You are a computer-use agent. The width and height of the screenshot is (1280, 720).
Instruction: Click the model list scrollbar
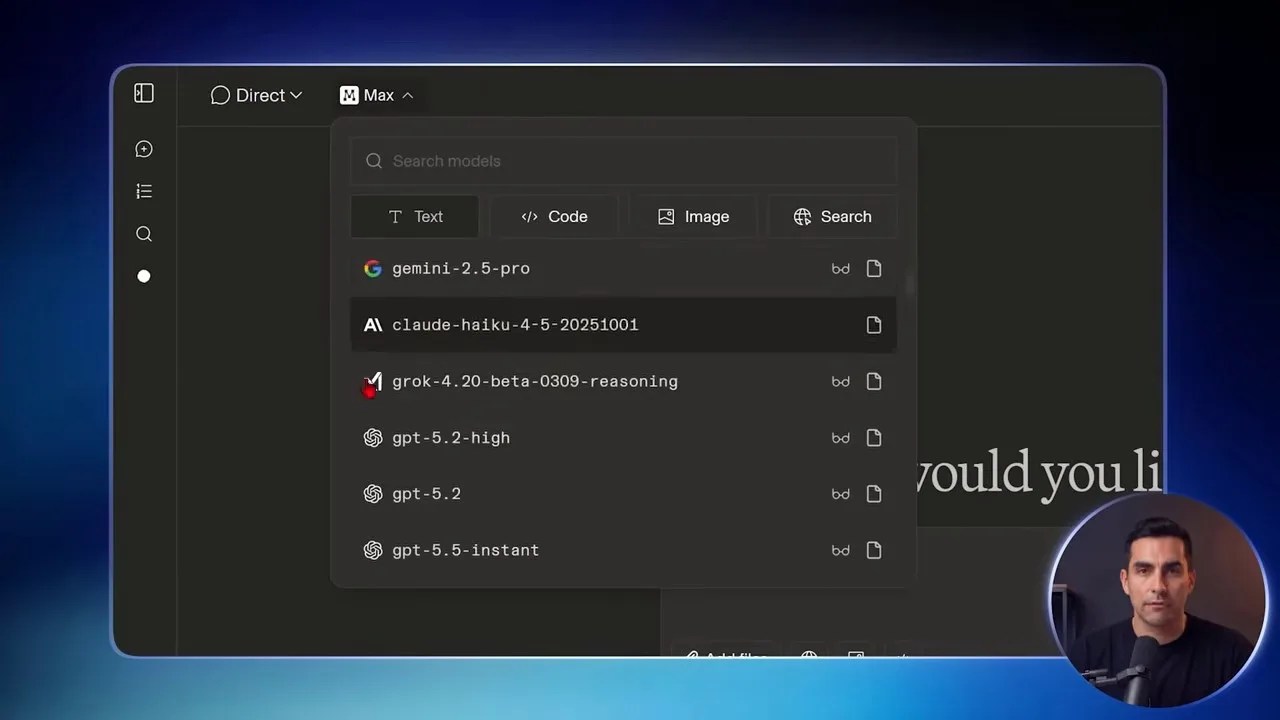(x=909, y=285)
